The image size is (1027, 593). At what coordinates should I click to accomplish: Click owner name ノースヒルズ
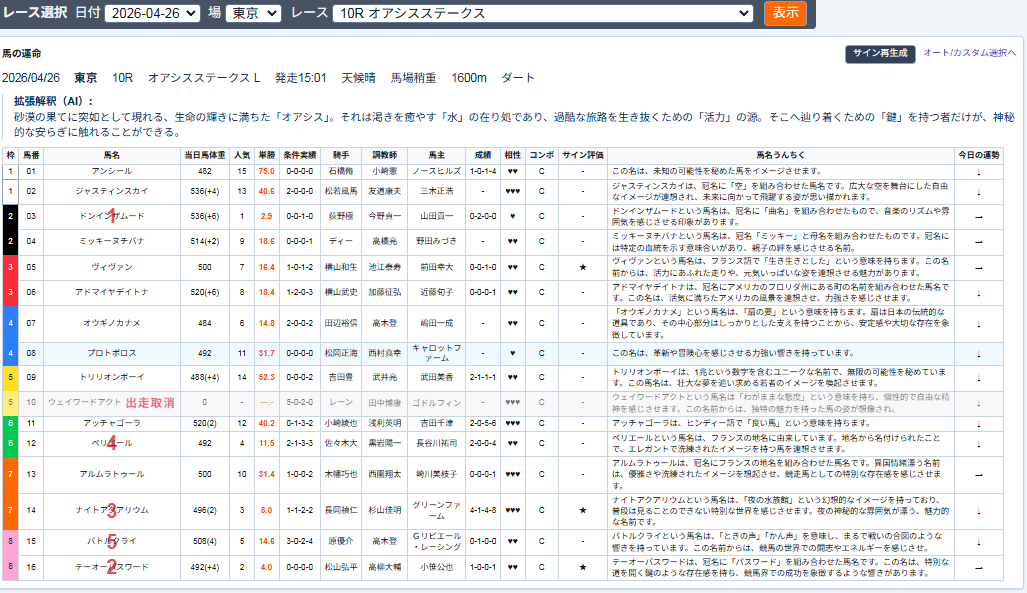(437, 171)
